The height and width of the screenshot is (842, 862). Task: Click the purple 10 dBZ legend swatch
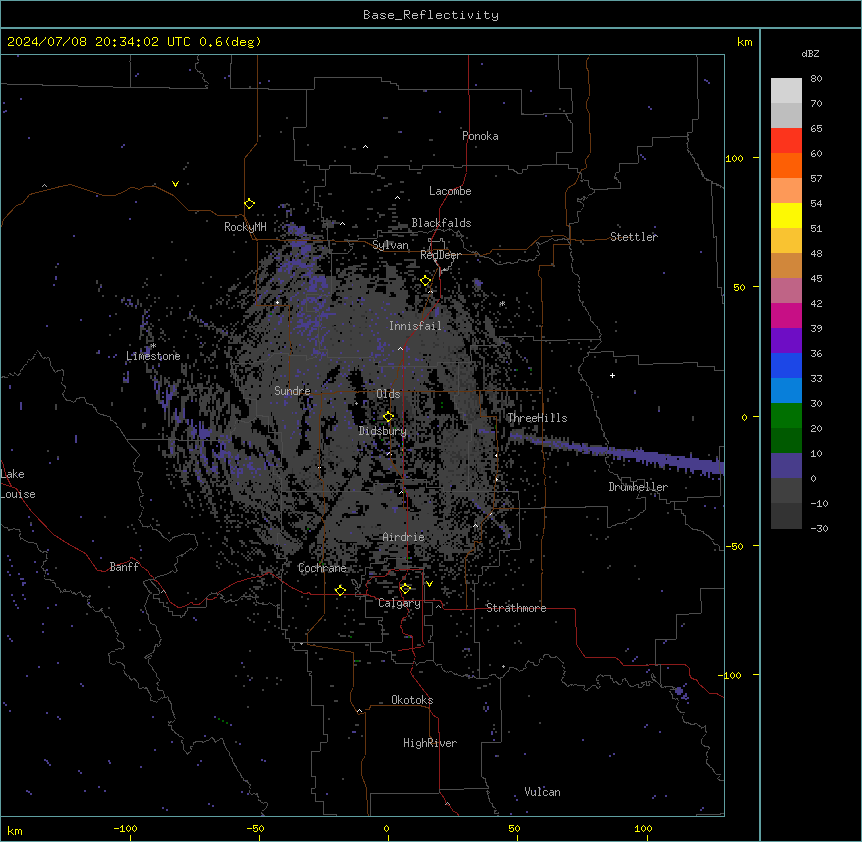tap(786, 466)
